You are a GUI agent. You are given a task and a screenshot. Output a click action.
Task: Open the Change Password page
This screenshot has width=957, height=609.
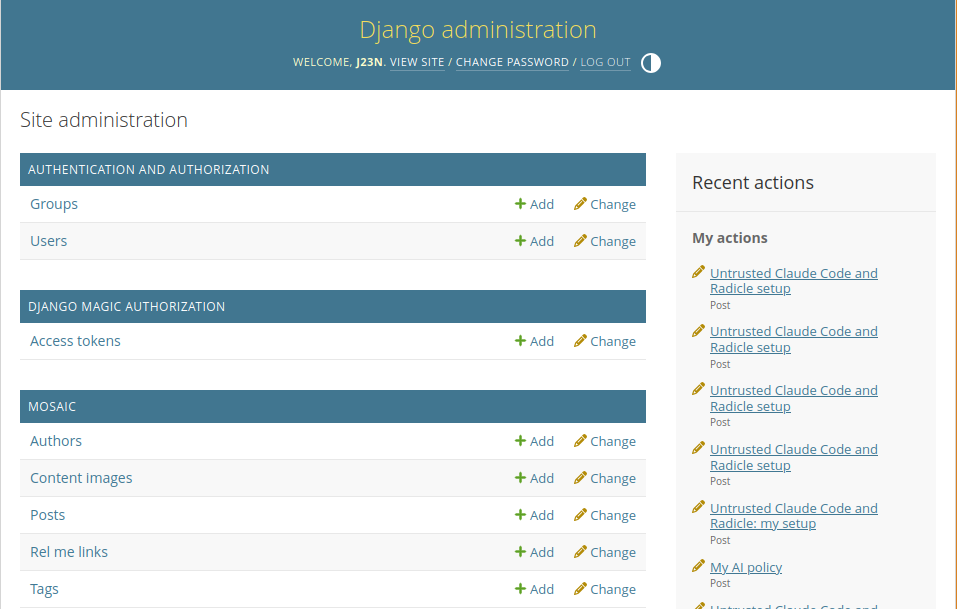pos(512,62)
